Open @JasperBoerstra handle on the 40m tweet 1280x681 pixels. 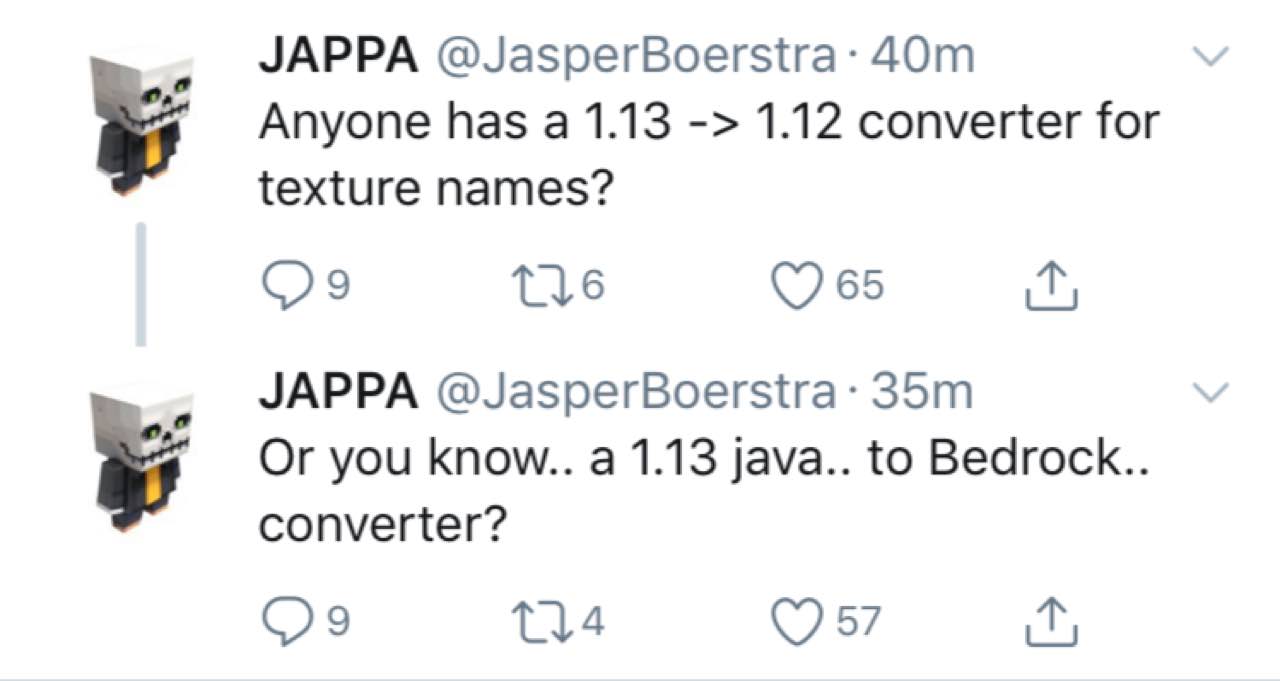click(x=634, y=56)
